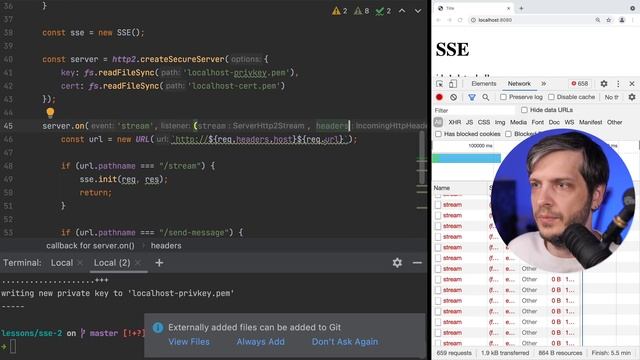Switch to the Local terminal tab
The height and width of the screenshot is (360, 640).
pos(62,263)
